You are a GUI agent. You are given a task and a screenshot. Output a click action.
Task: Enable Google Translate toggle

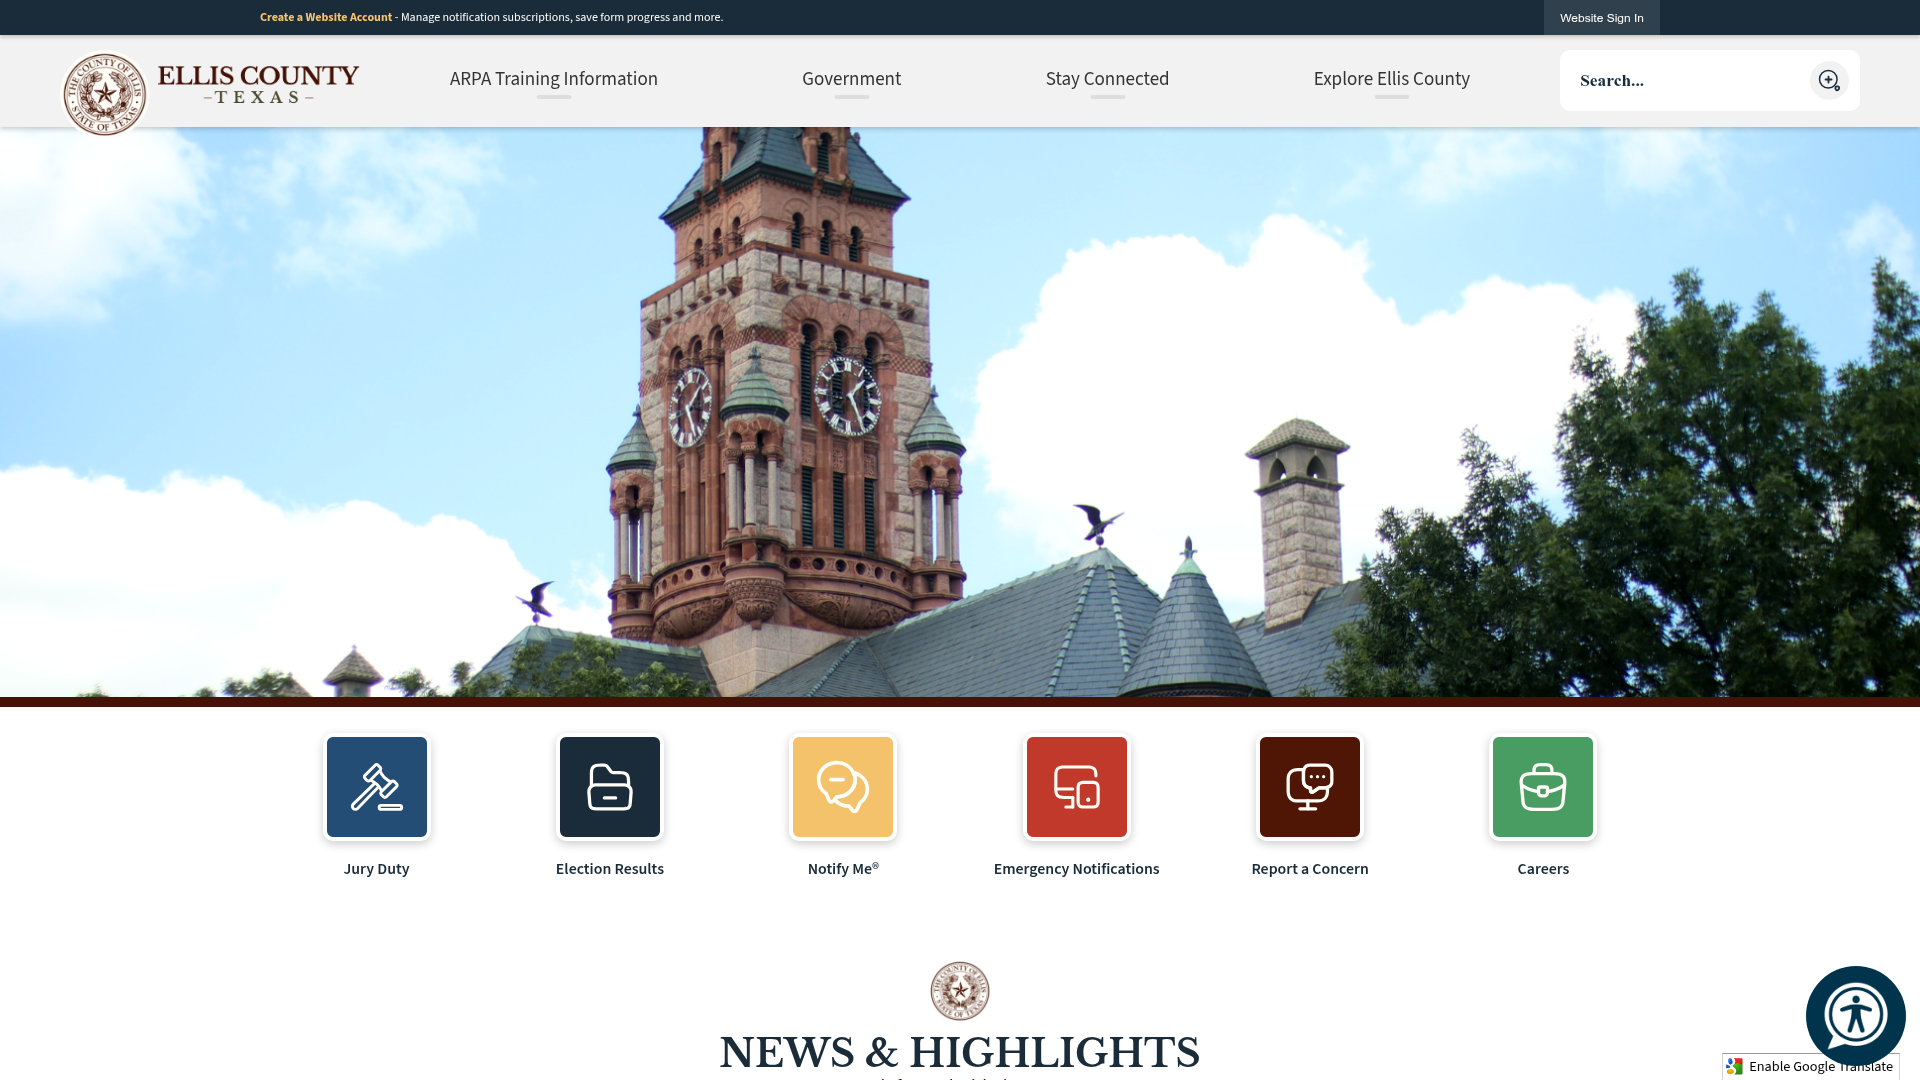(1810, 1066)
